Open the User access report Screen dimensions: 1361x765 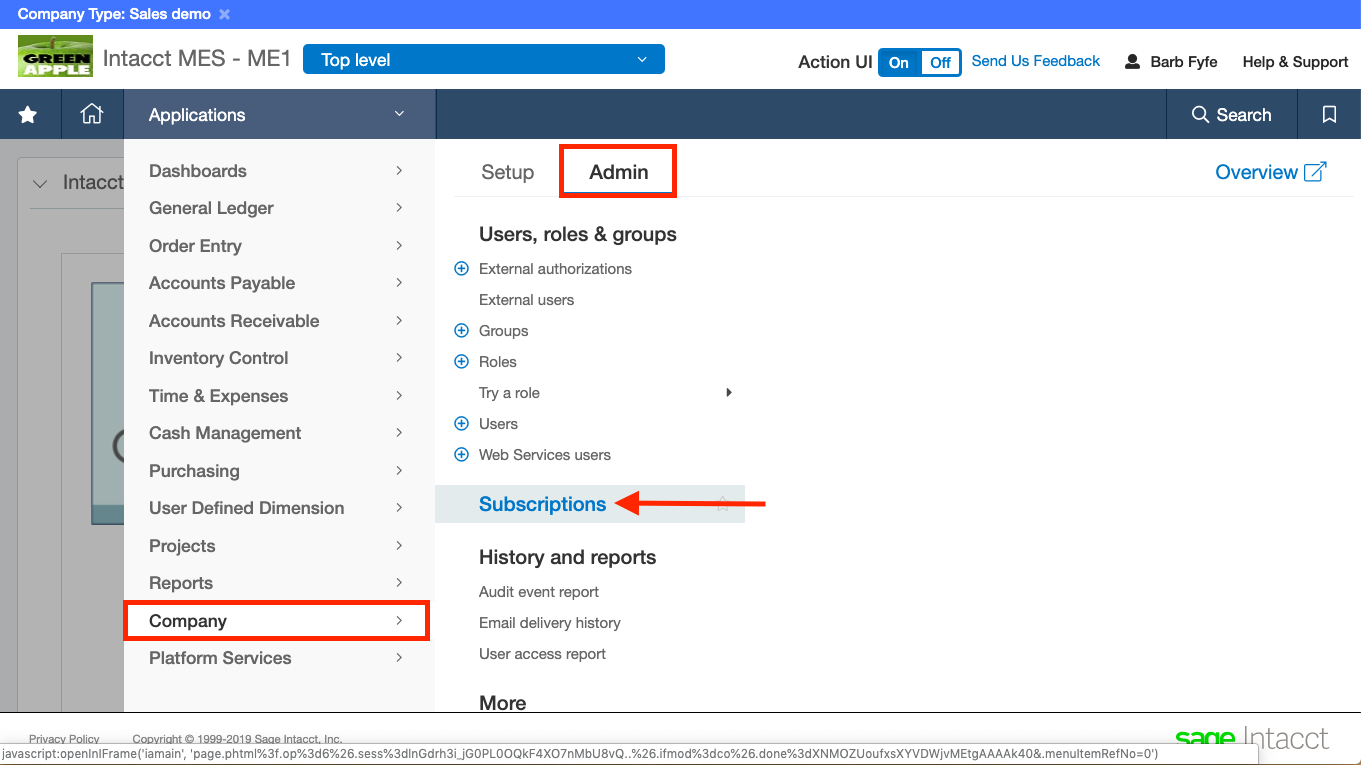click(x=543, y=654)
